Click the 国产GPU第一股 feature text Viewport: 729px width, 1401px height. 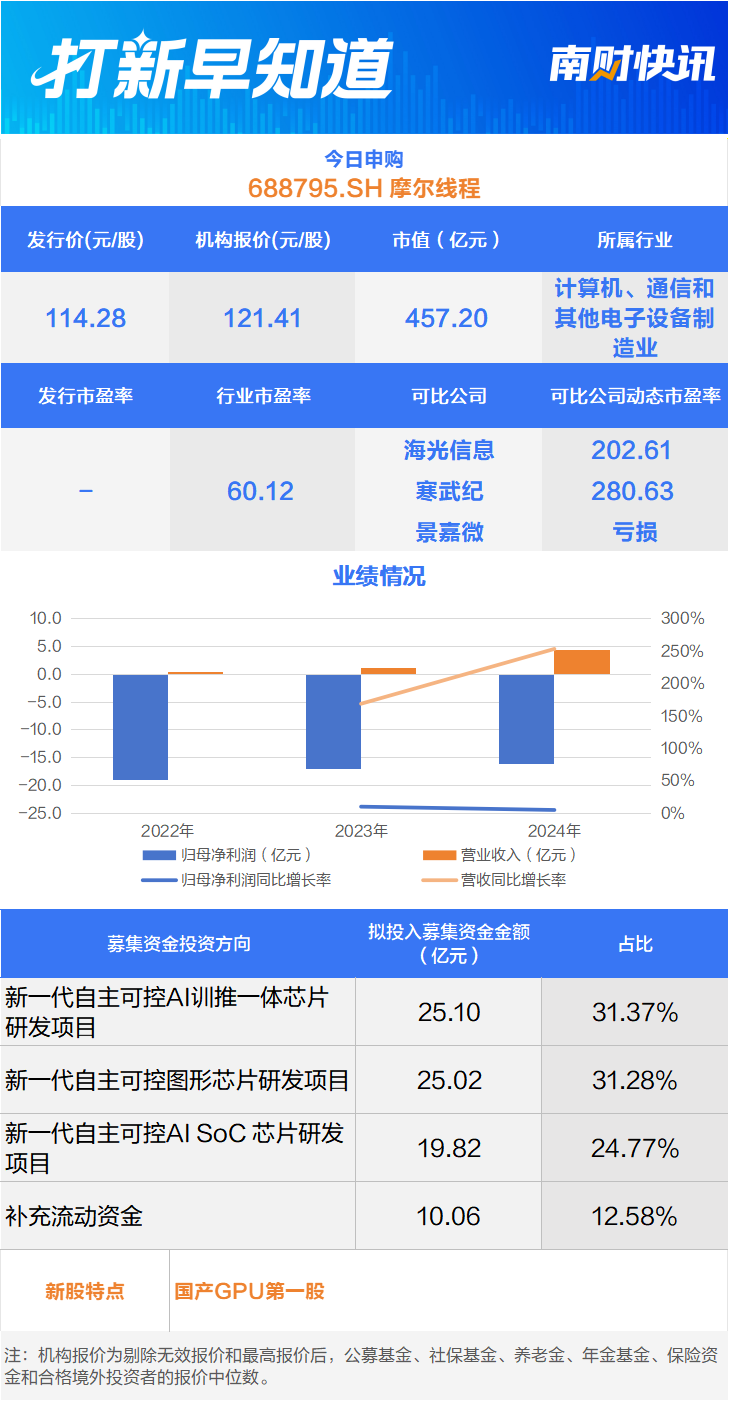coord(250,1291)
